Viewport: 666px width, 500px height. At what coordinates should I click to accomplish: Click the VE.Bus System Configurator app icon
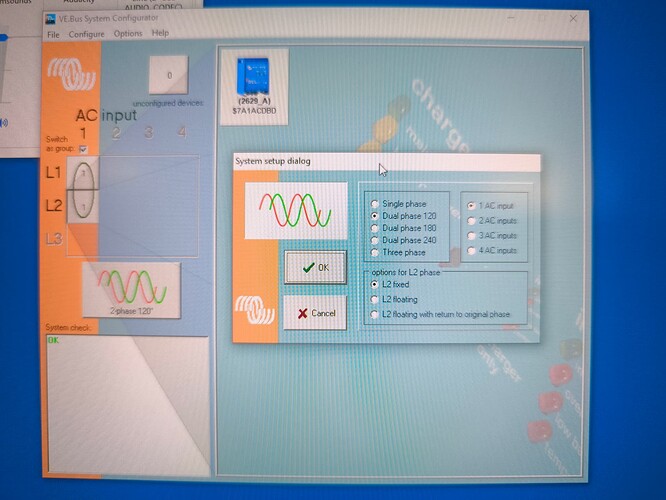(x=51, y=19)
